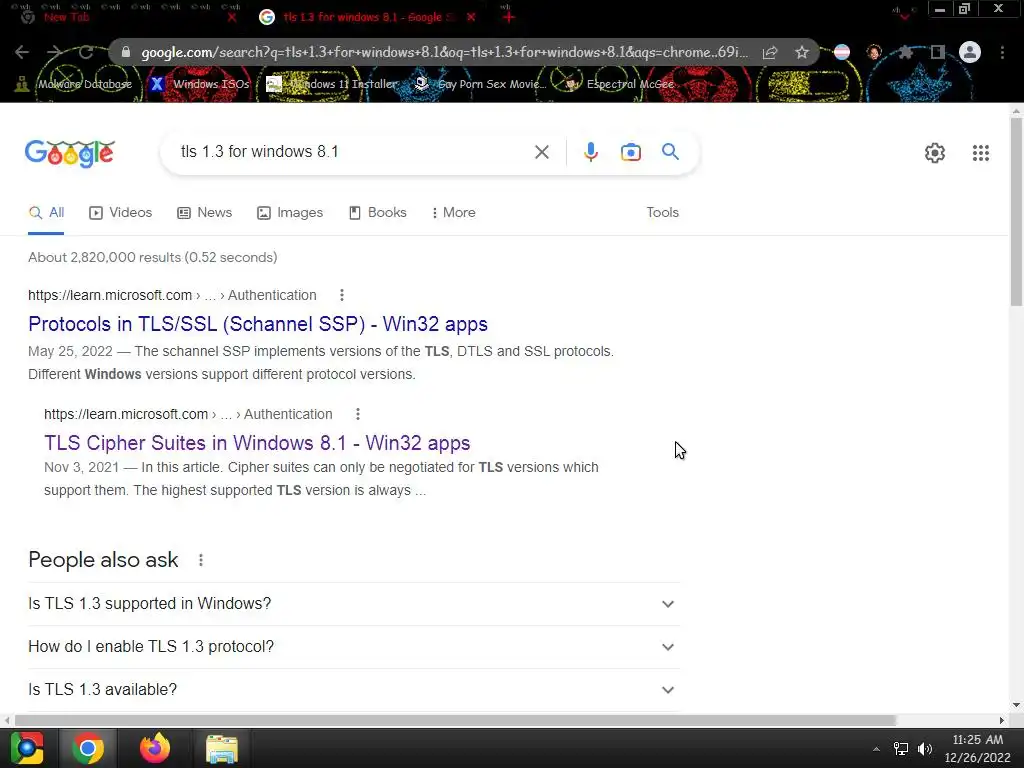Open options dots beside TLS Cipher Suites result
1024x768 pixels.
(x=358, y=414)
